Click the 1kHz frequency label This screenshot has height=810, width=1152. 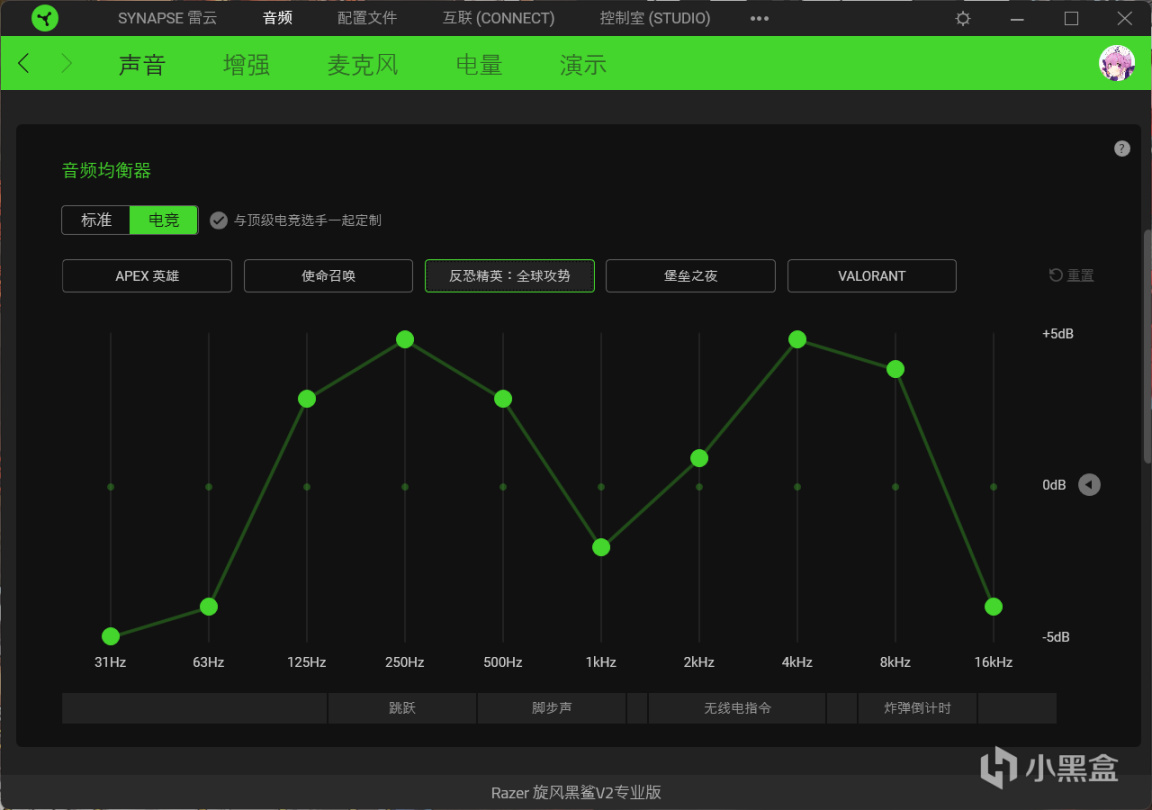pyautogui.click(x=601, y=662)
